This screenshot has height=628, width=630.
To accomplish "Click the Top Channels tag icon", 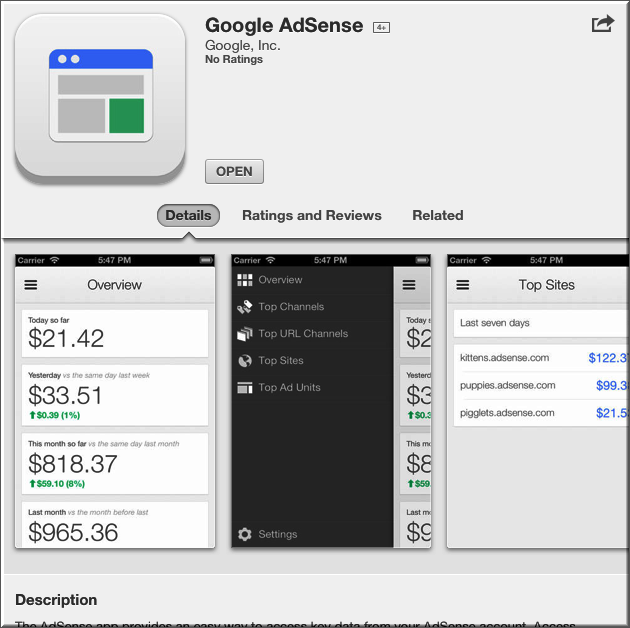I will point(245,307).
